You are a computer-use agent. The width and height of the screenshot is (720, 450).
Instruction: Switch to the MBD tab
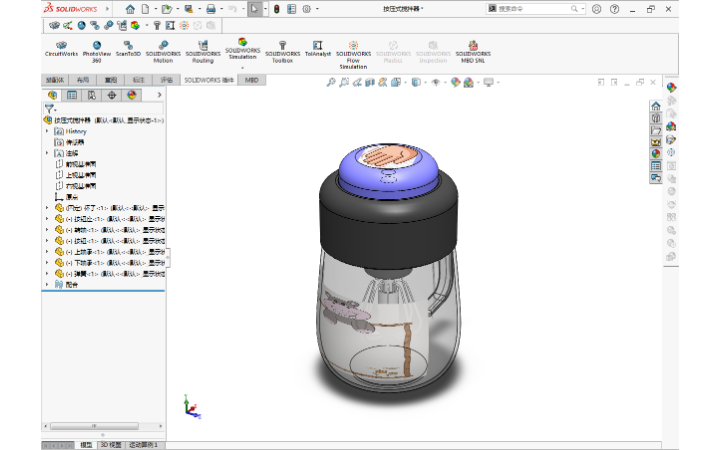251,79
